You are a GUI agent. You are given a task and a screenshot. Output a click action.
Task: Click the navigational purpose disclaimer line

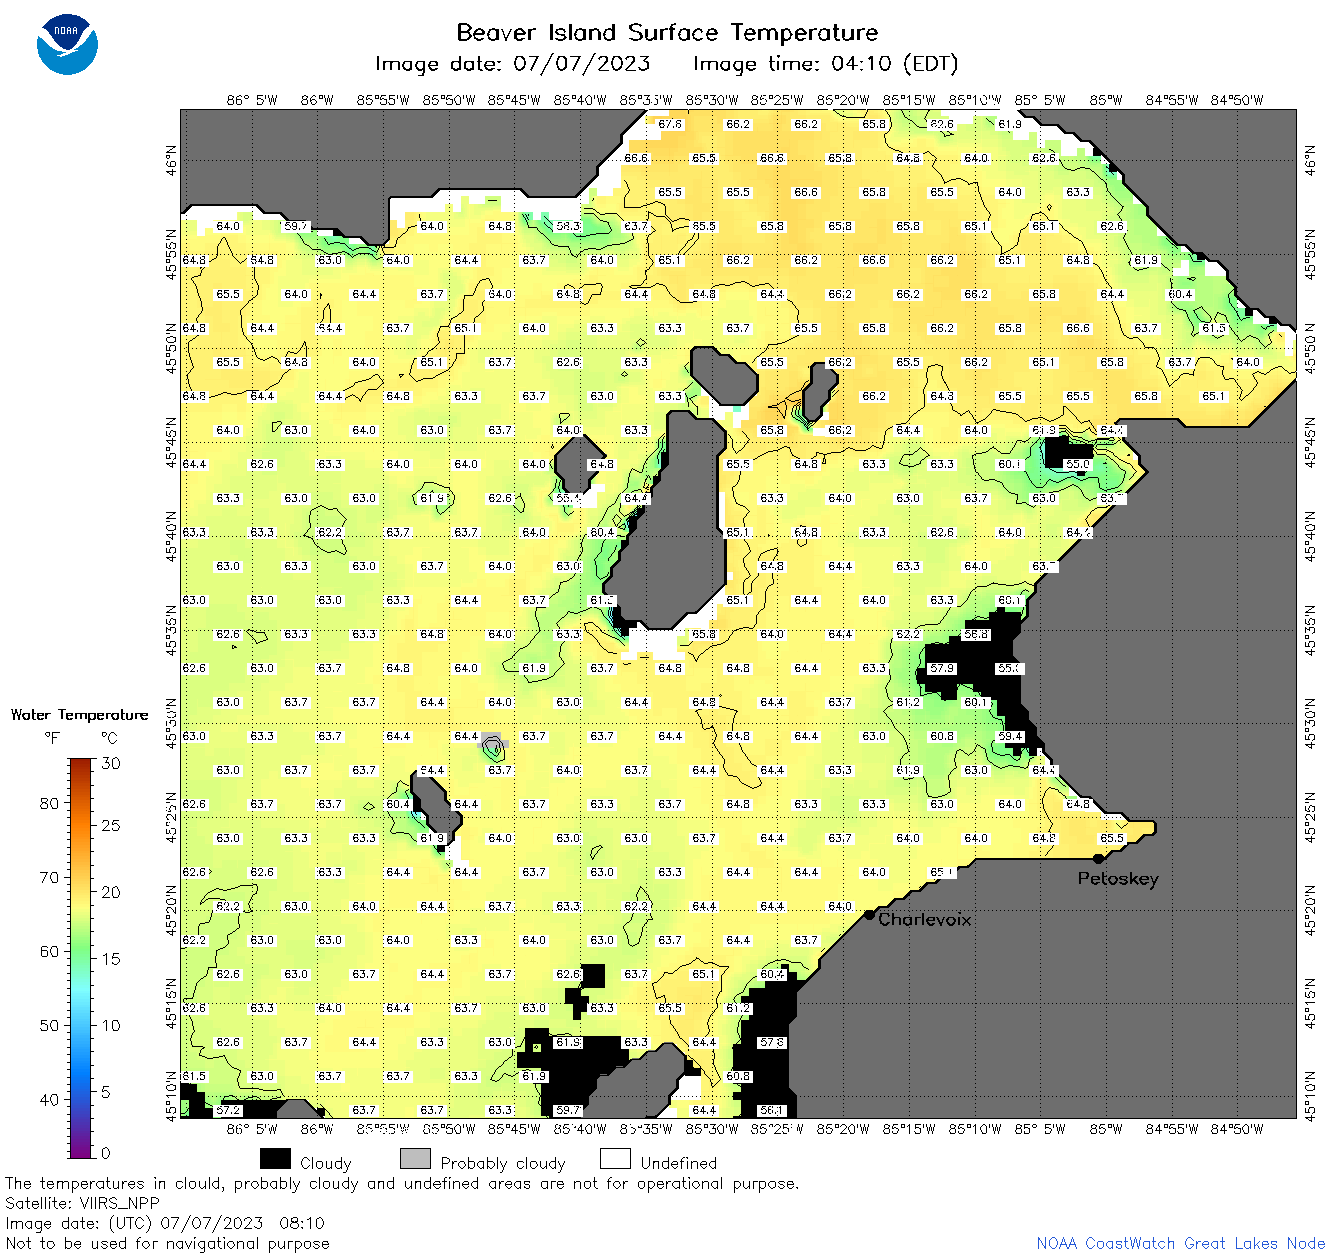pyautogui.click(x=167, y=1243)
